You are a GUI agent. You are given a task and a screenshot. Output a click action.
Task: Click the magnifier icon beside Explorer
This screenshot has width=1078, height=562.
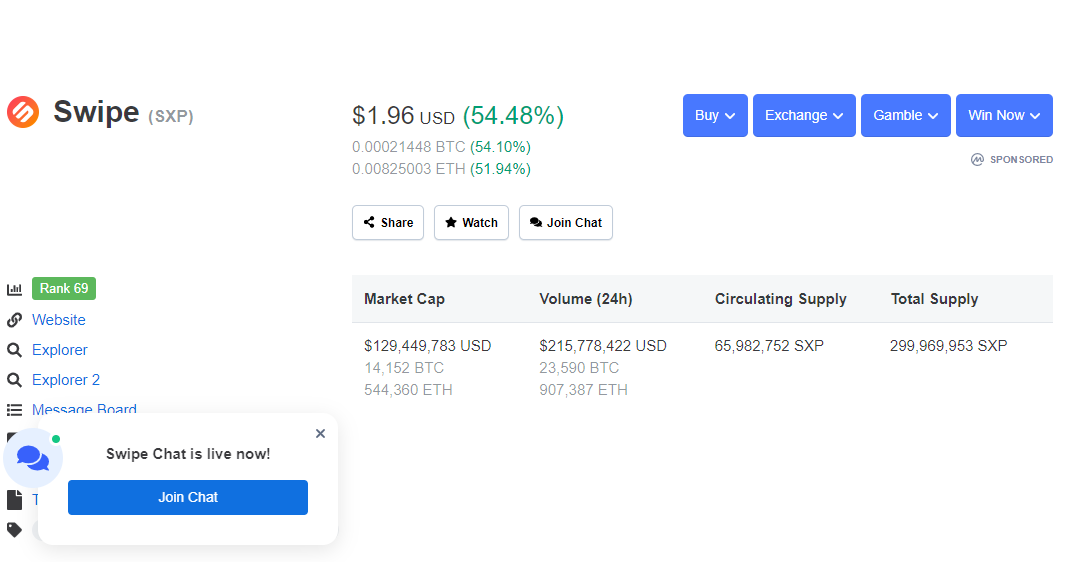click(x=14, y=350)
